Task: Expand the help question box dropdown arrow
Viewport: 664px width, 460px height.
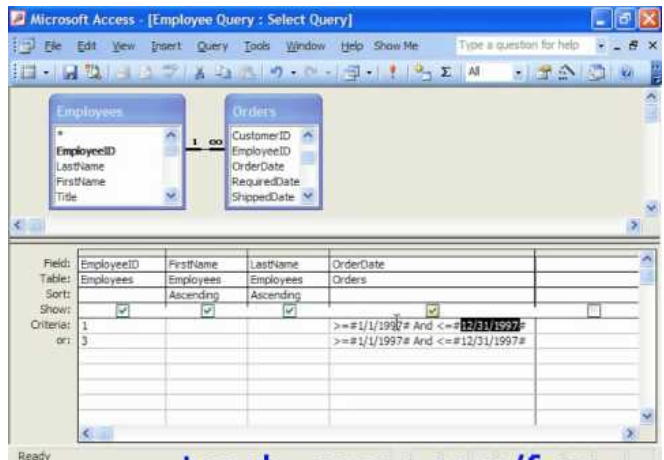Action: point(600,45)
